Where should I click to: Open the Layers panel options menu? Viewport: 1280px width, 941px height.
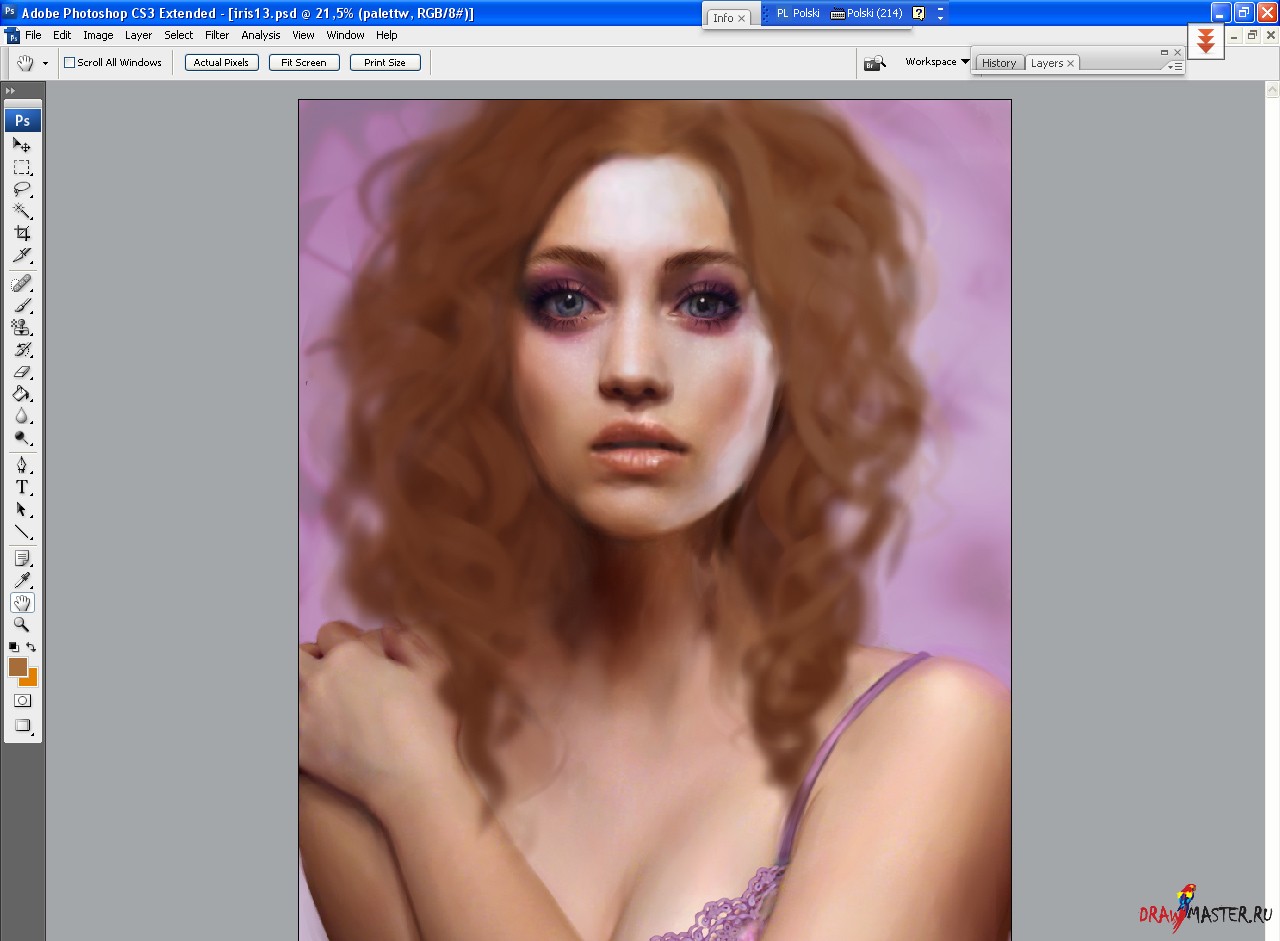(x=1175, y=66)
